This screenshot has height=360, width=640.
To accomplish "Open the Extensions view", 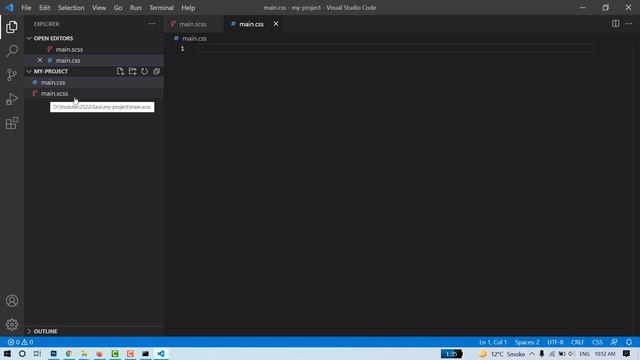I will click(12, 123).
